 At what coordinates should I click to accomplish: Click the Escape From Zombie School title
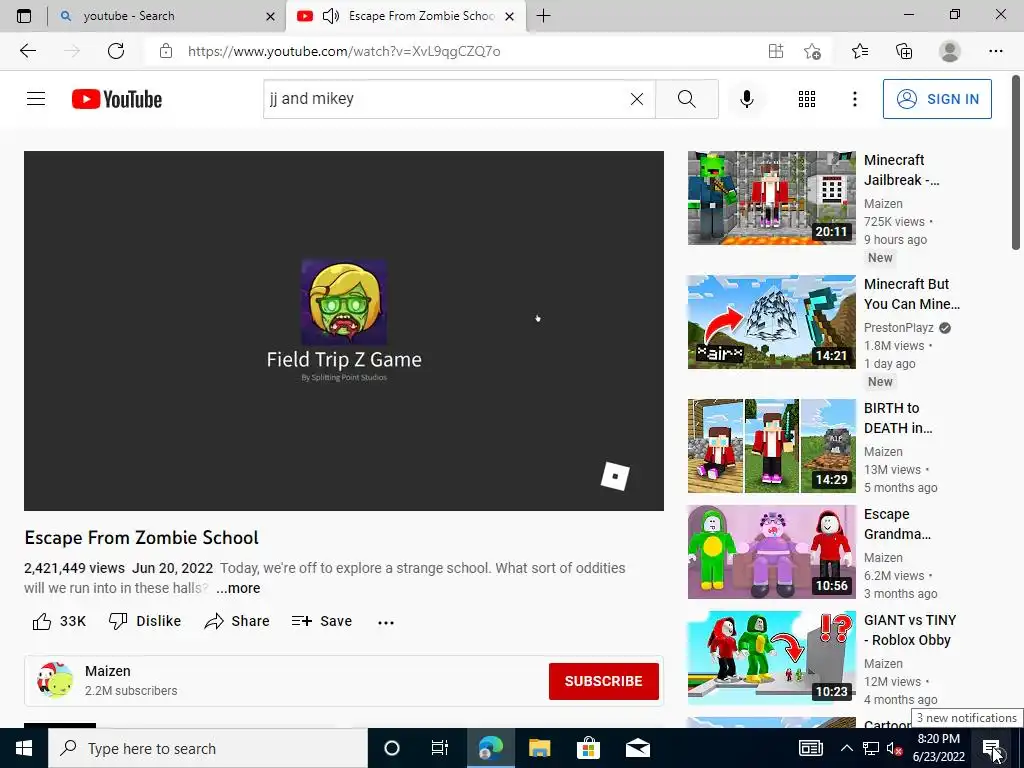(142, 537)
